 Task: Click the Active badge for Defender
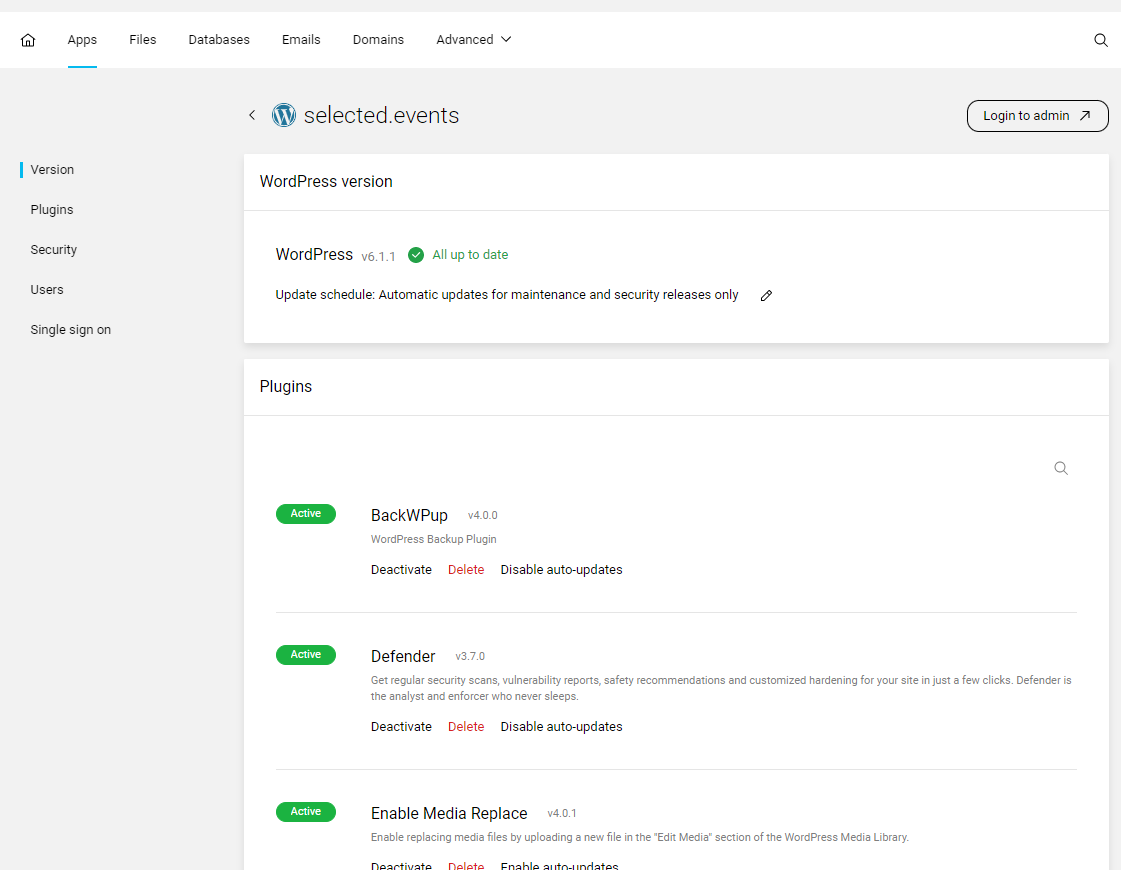pos(306,655)
